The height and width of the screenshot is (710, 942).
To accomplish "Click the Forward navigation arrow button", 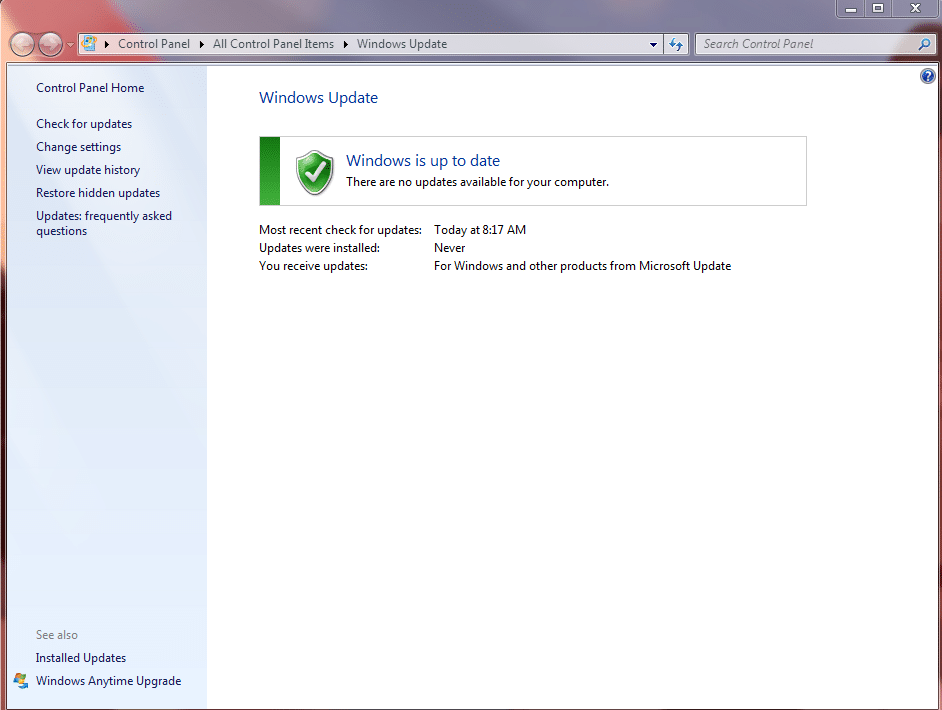I will pyautogui.click(x=50, y=44).
